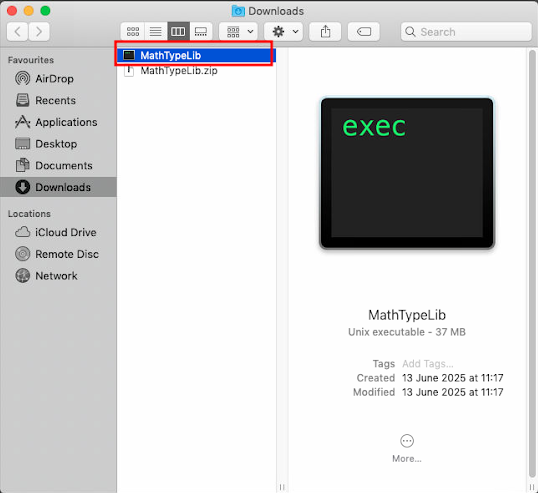Switch to list view

click(156, 32)
